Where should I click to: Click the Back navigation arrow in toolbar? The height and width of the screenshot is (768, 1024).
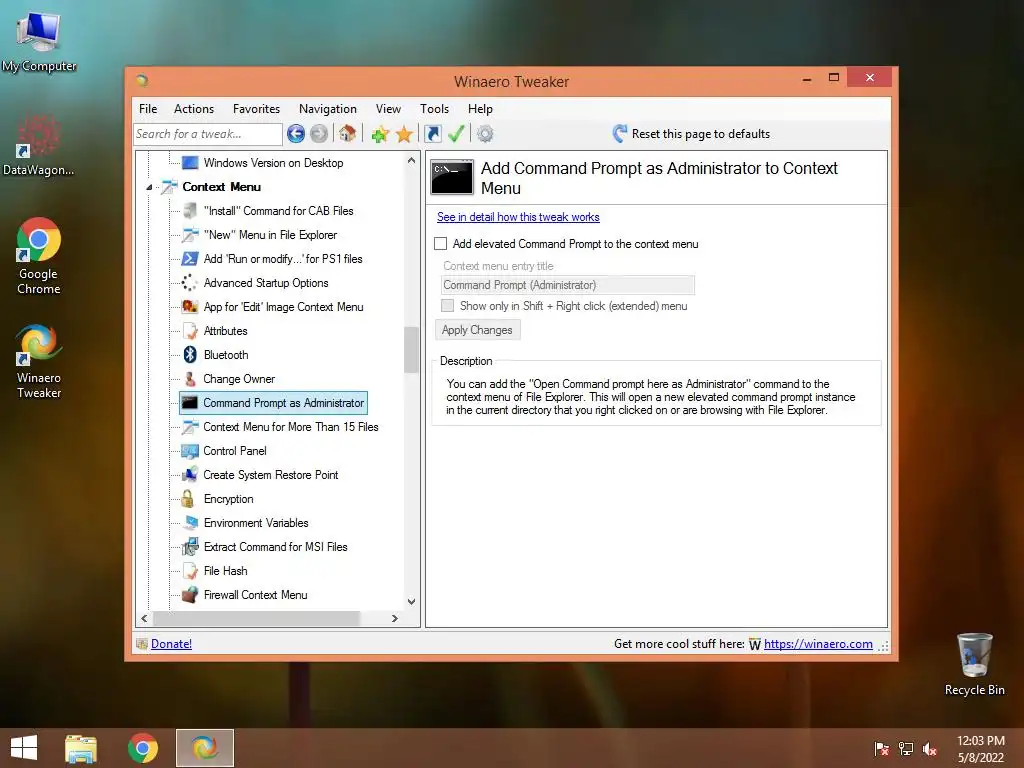(296, 134)
